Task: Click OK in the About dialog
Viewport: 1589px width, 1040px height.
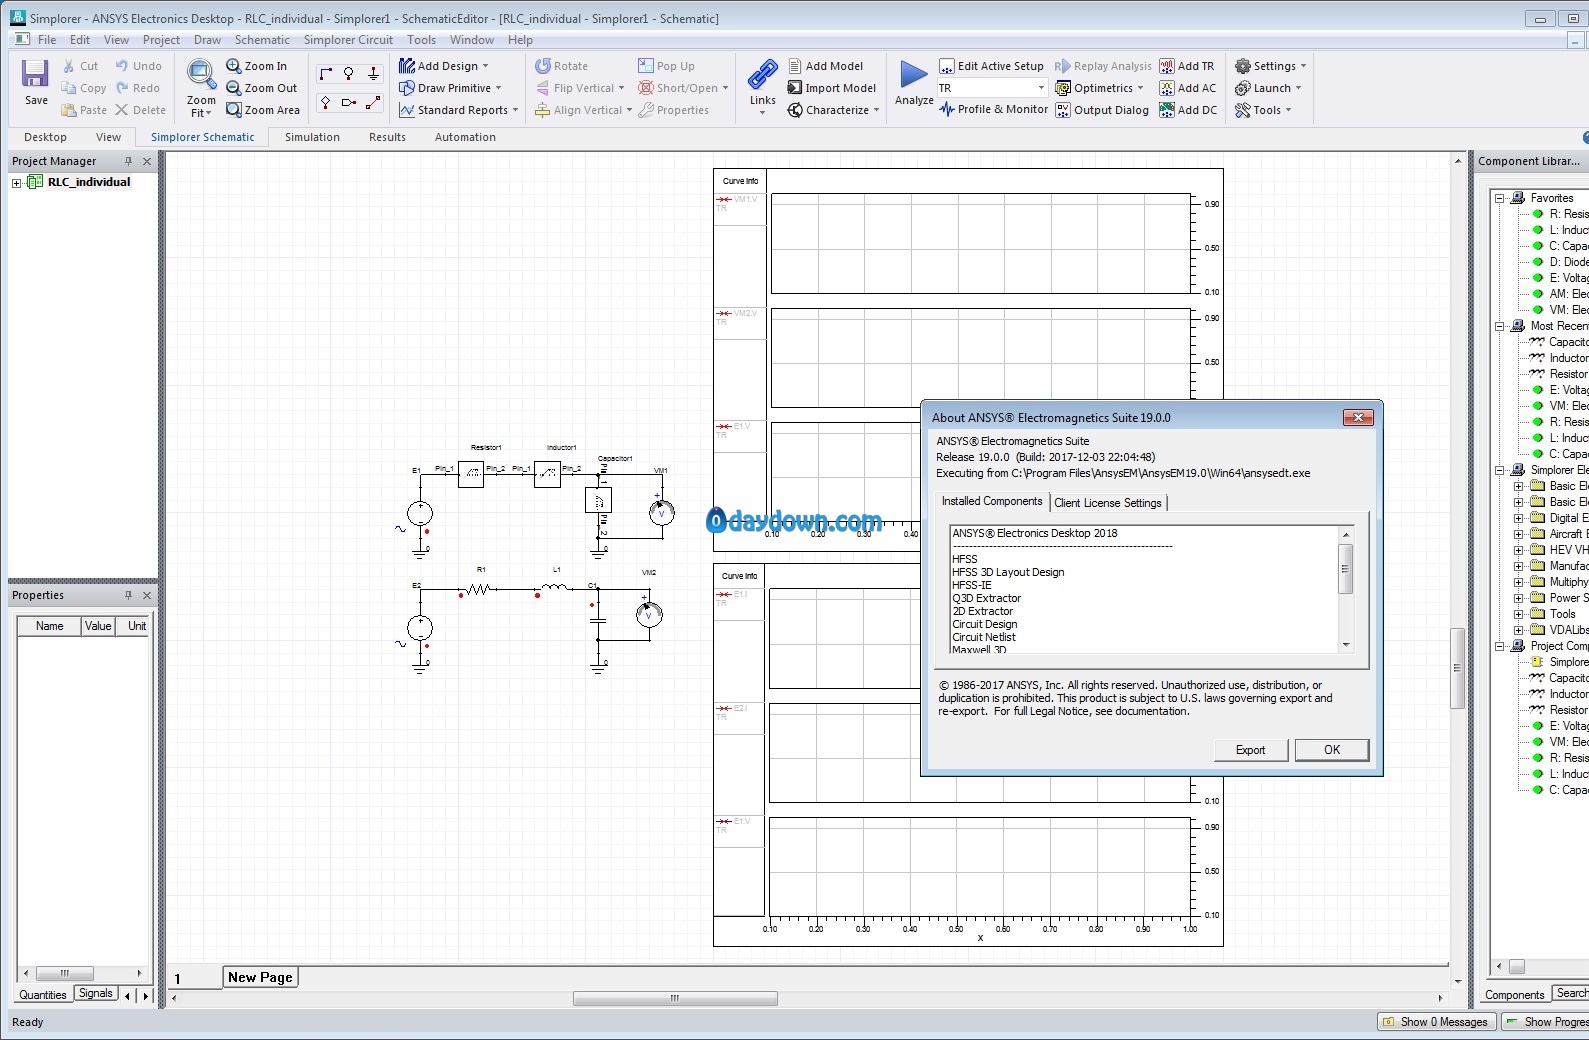Action: pos(1332,750)
